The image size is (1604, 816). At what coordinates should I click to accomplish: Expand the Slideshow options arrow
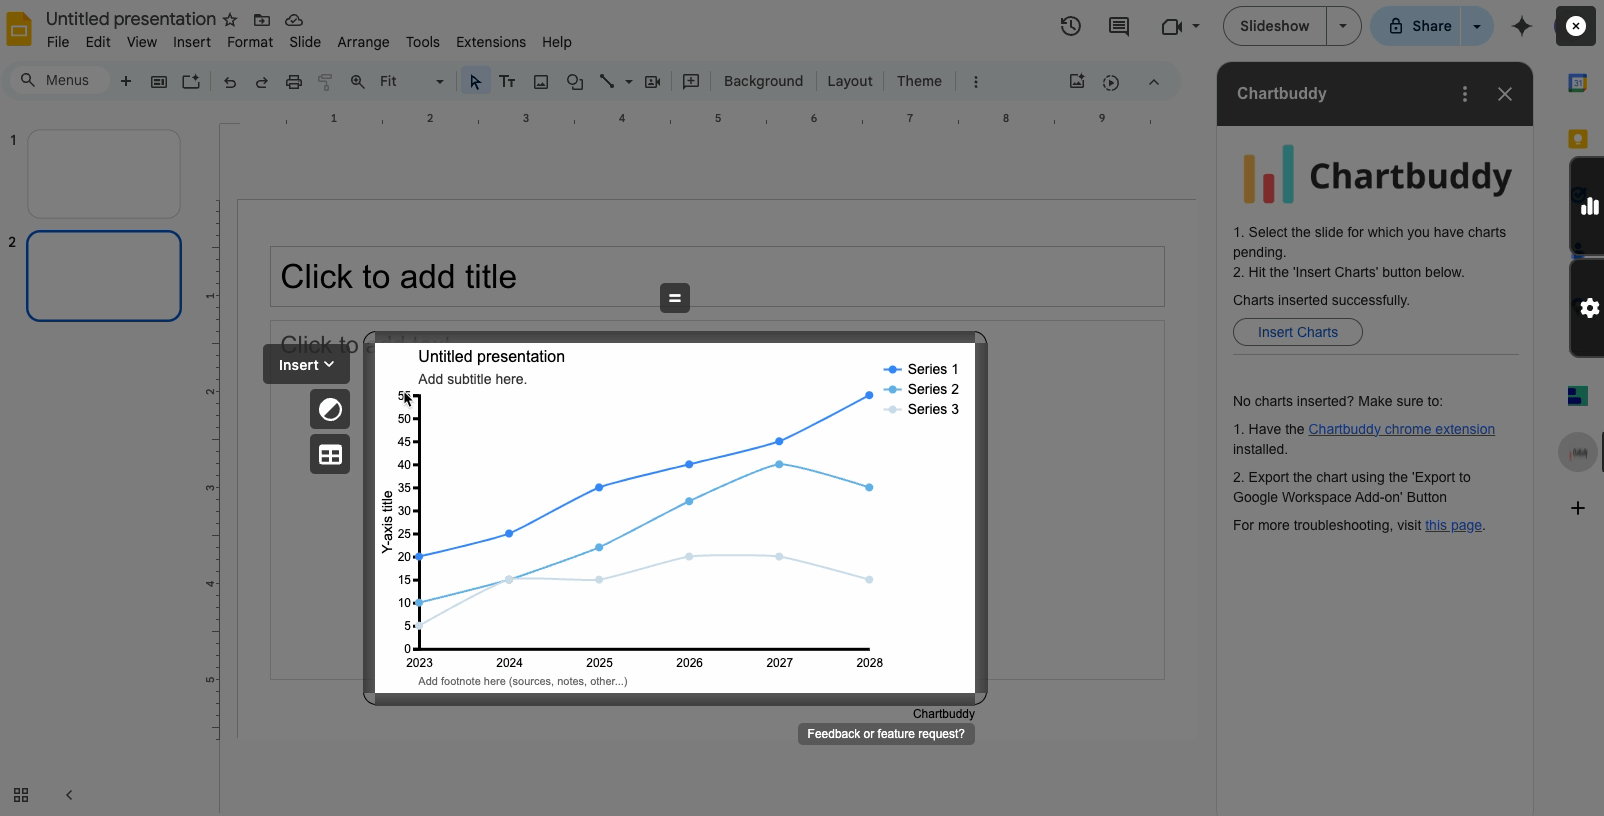[x=1343, y=26]
